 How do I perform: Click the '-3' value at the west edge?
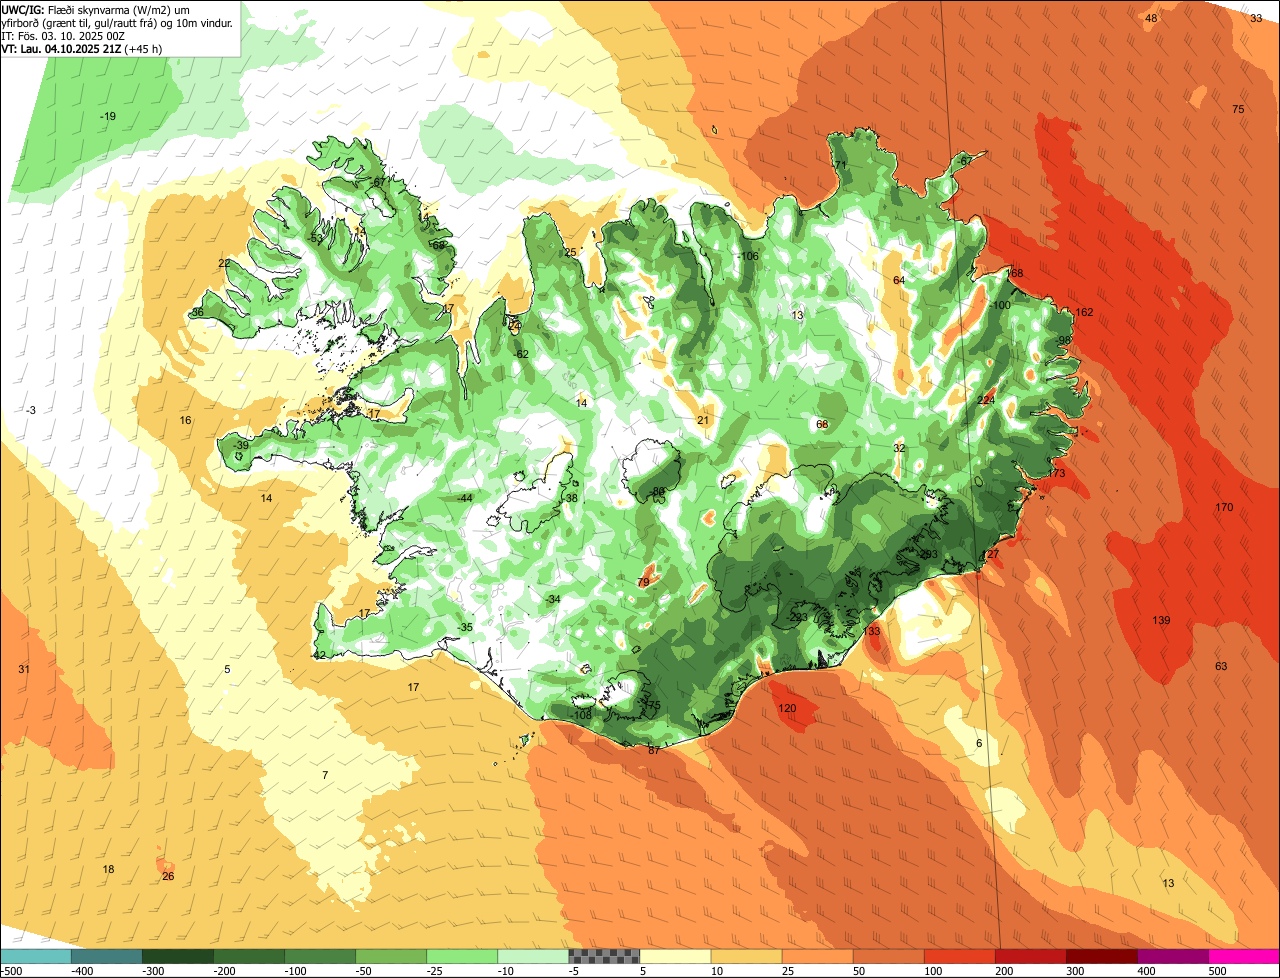pos(31,411)
